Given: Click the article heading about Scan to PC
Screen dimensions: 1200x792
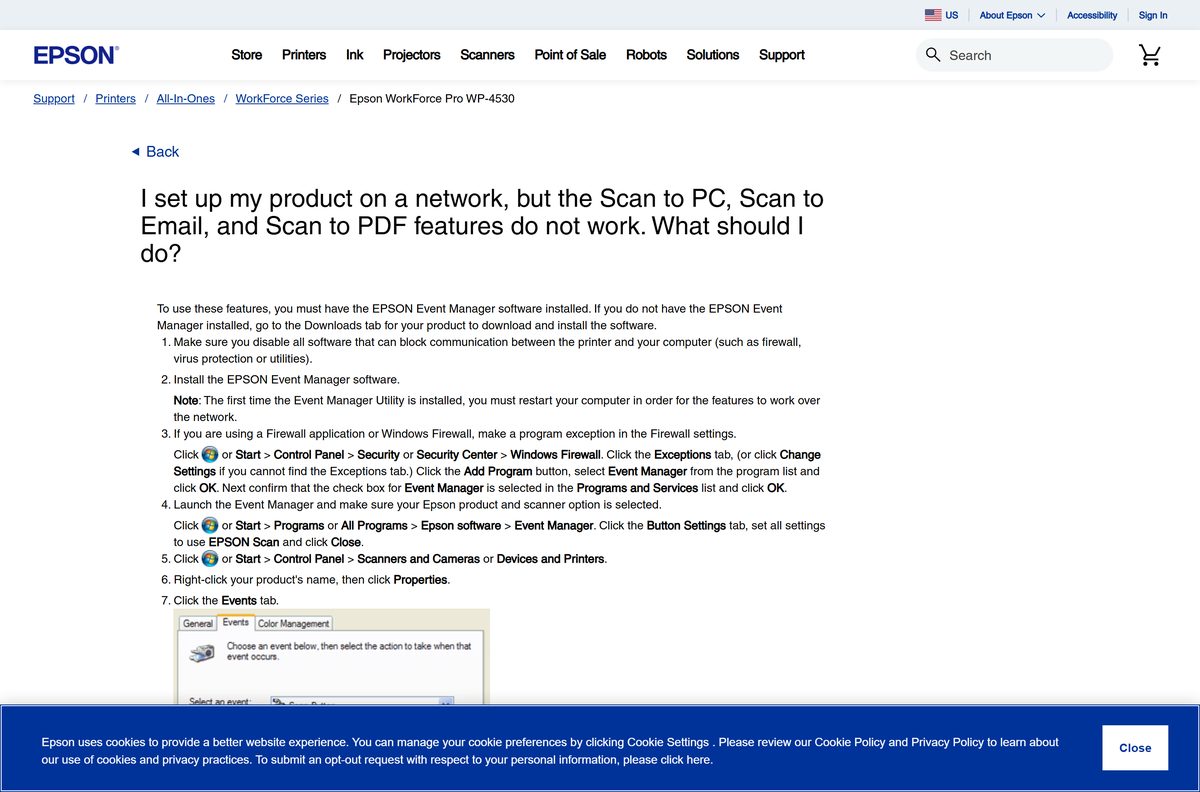Looking at the screenshot, I should 482,226.
